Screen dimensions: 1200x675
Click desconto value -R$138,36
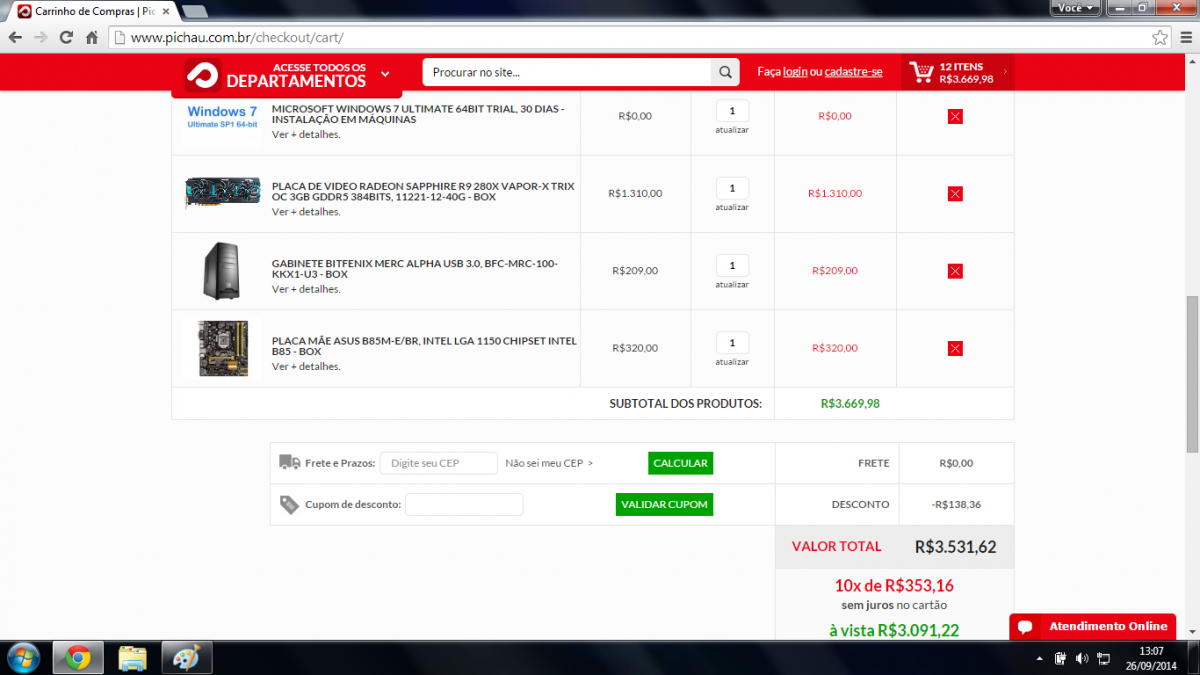pyautogui.click(x=955, y=504)
